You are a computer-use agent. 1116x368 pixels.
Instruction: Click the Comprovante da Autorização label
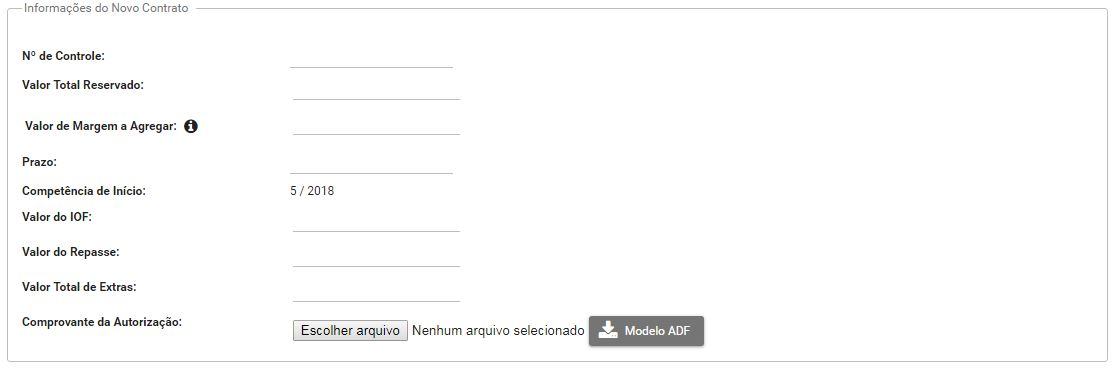click(102, 322)
